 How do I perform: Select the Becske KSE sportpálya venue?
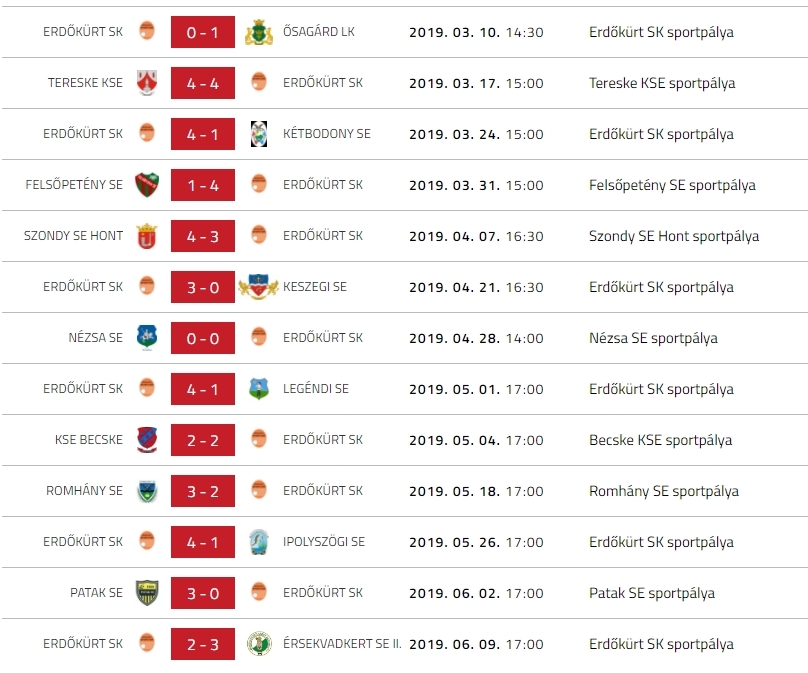click(x=661, y=440)
